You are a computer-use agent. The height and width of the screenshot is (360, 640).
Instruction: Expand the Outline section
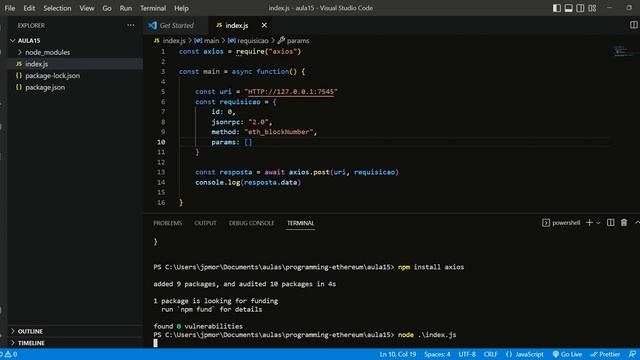tap(76, 331)
